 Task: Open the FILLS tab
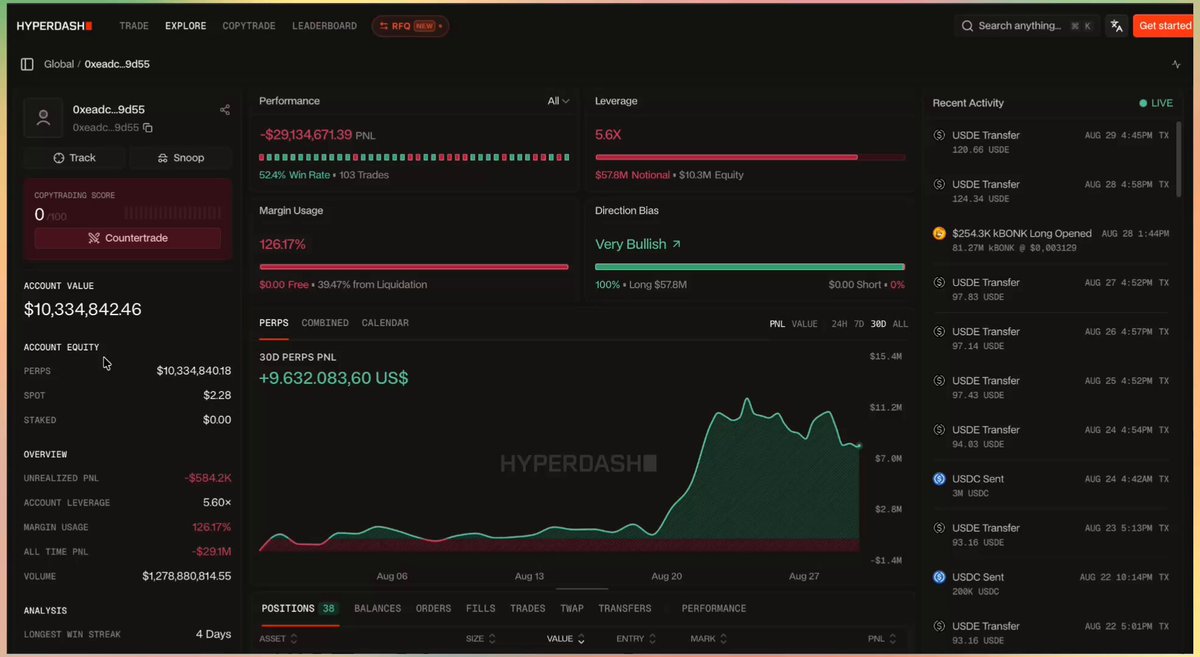[x=480, y=608]
